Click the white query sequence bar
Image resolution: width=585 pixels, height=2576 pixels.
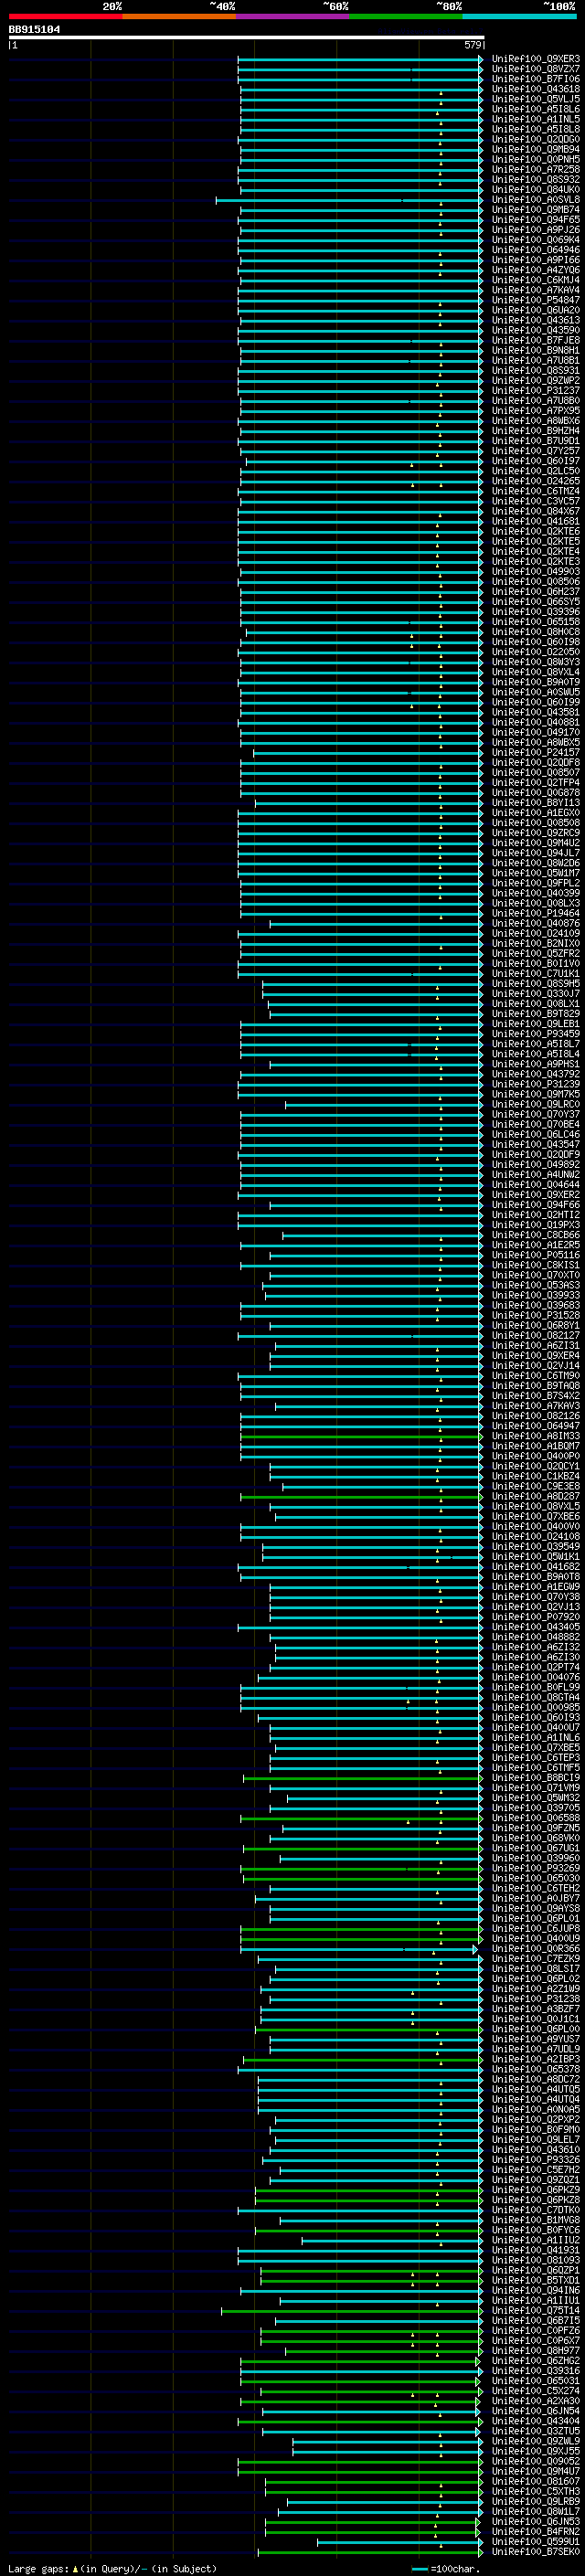[246, 37]
